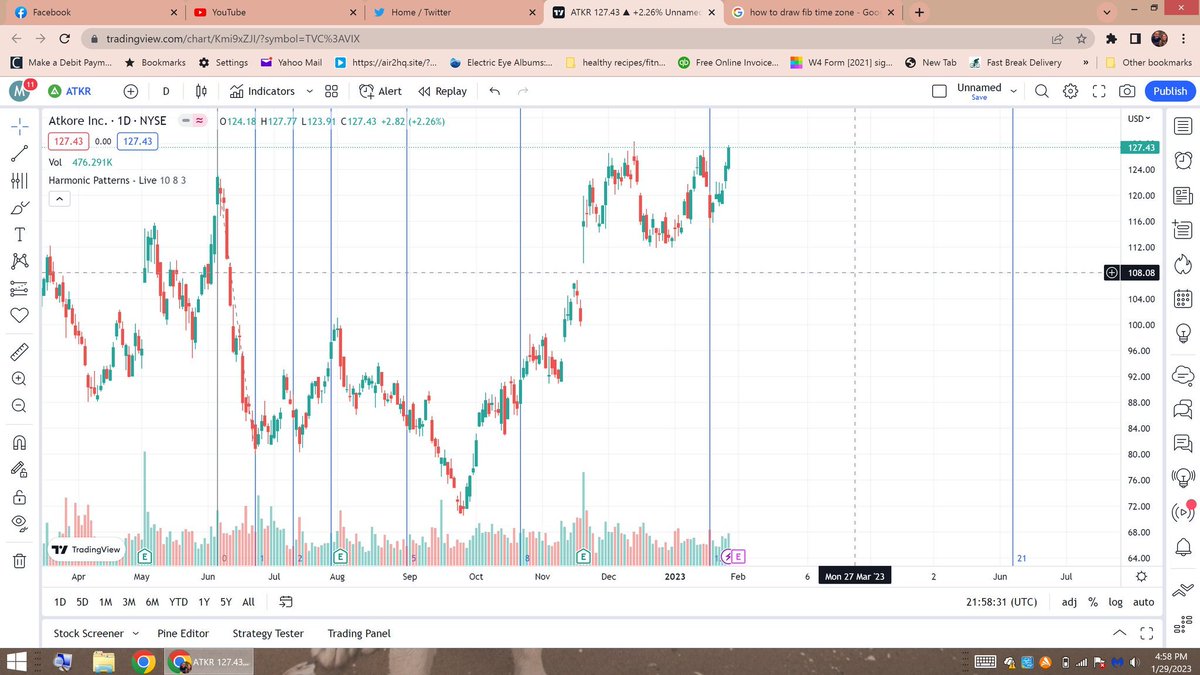Collapse the indicator legend arrow

pos(58,199)
